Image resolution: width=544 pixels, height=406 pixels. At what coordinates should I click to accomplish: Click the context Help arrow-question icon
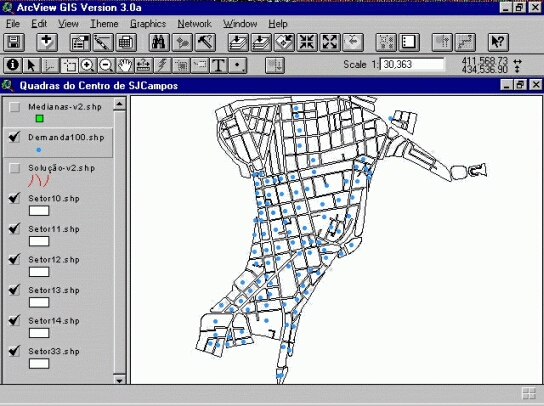[498, 42]
